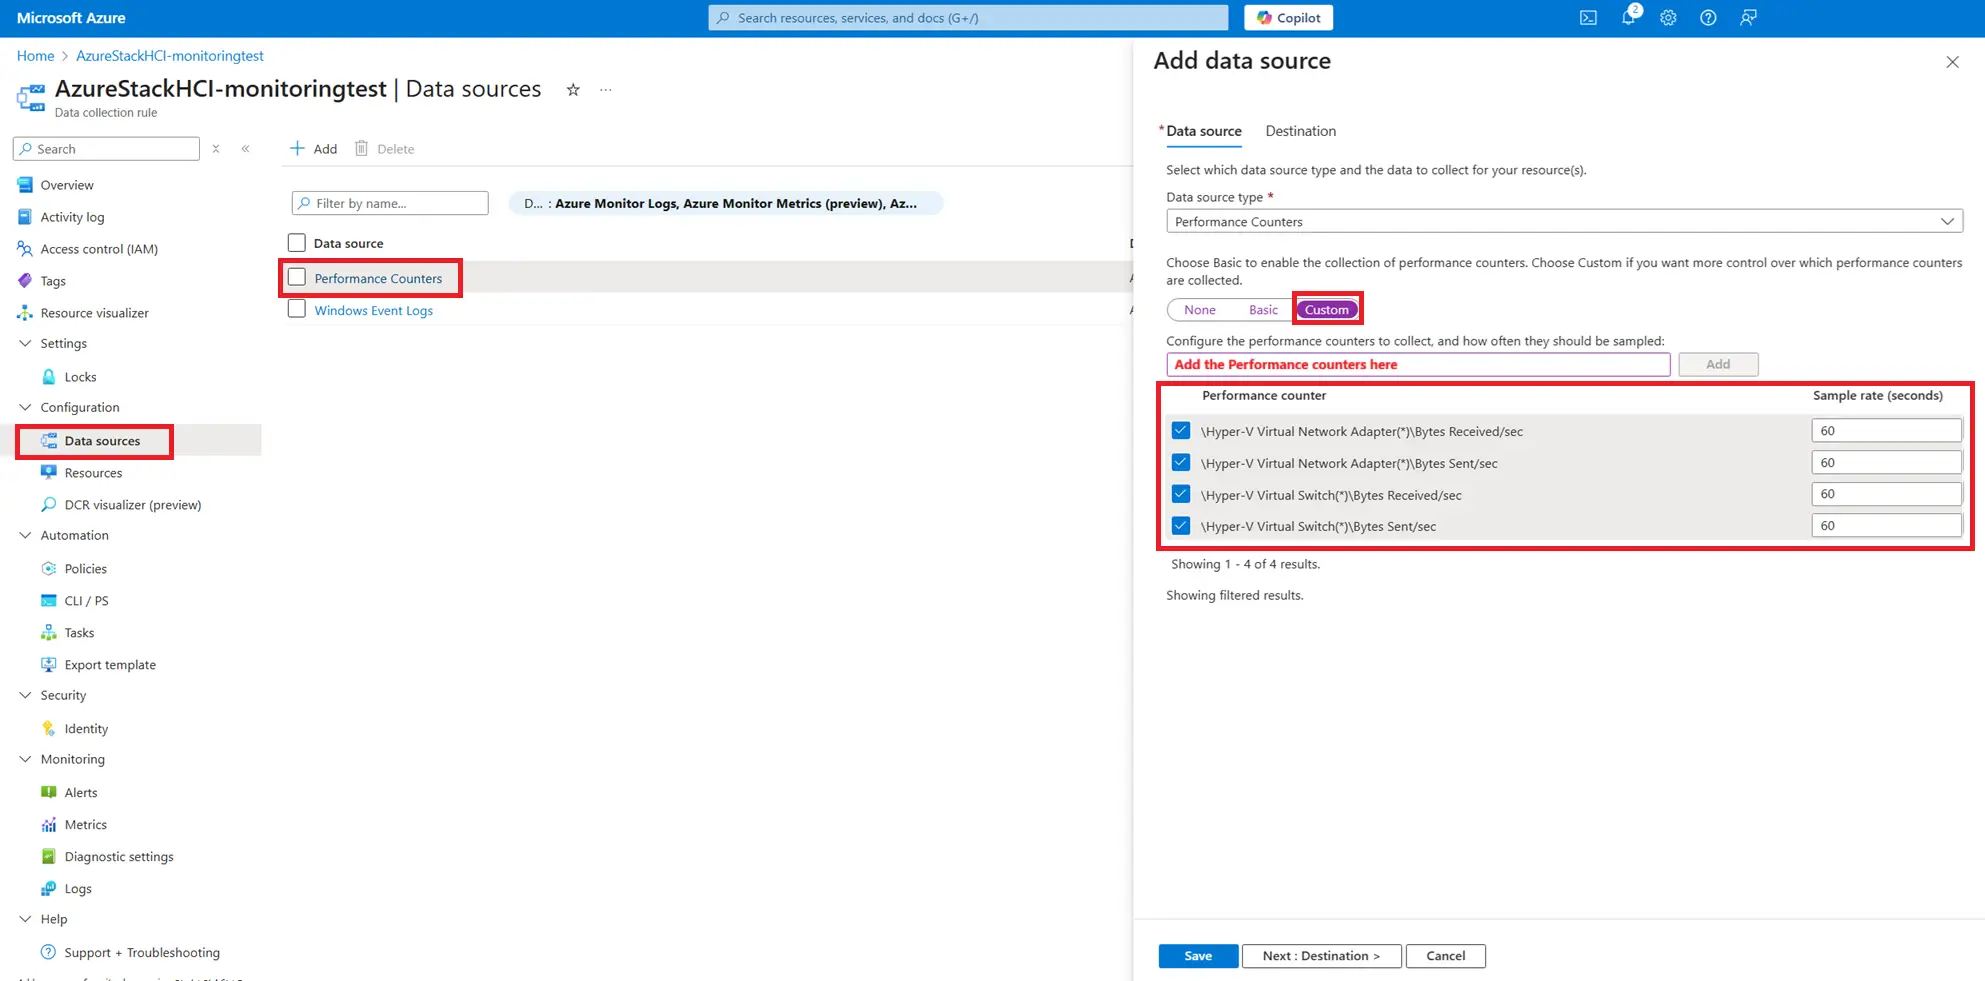
Task: Open the notifications bell icon
Action: 1628,18
